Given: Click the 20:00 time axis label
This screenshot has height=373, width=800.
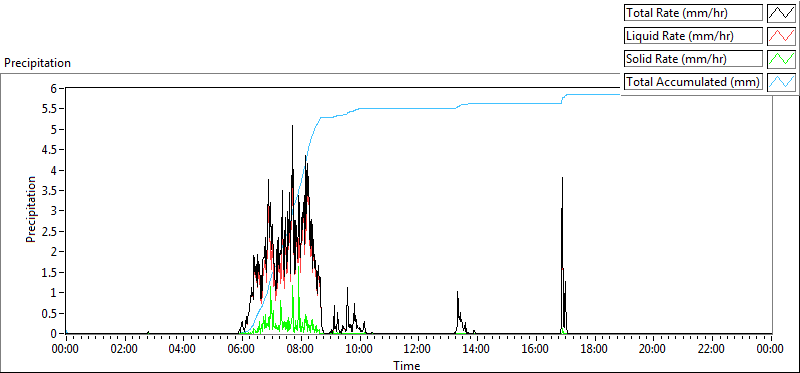Looking at the screenshot, I should click(x=653, y=349).
